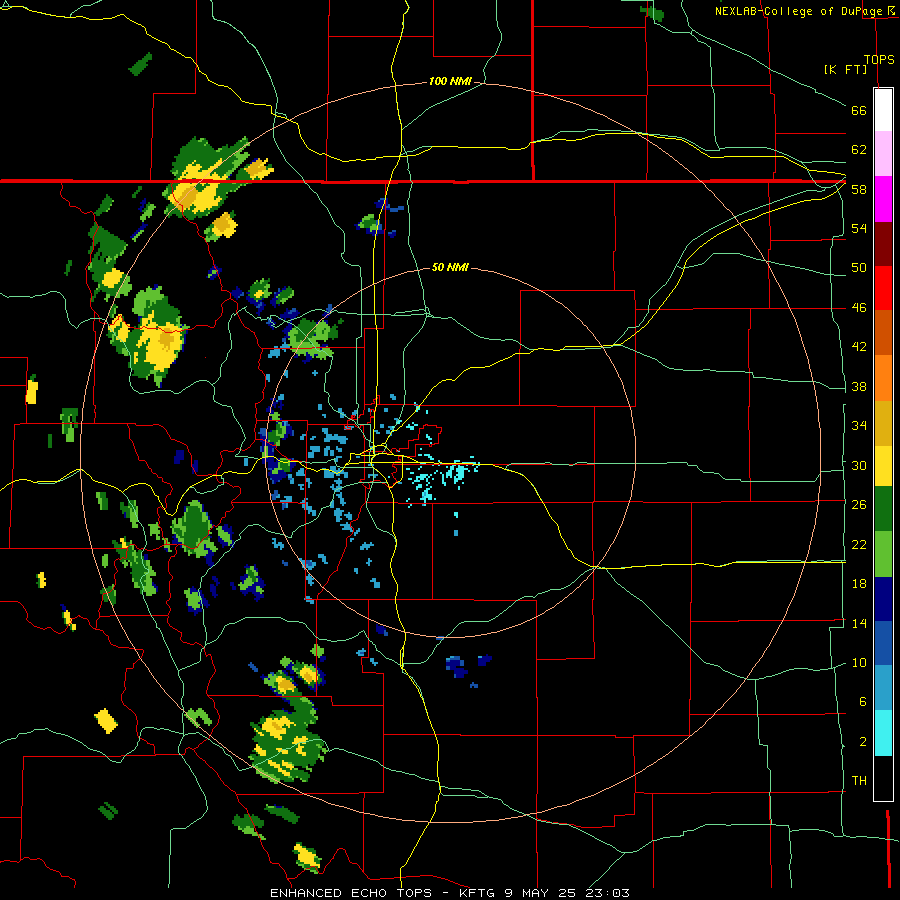Click the '26' legend value
Image resolution: width=900 pixels, height=900 pixels.
click(x=859, y=505)
